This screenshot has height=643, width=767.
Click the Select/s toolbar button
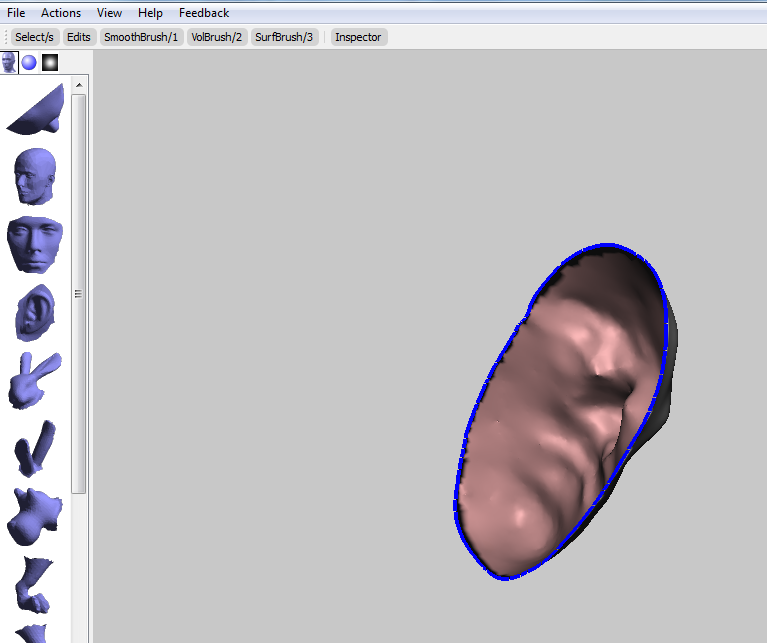(x=34, y=37)
